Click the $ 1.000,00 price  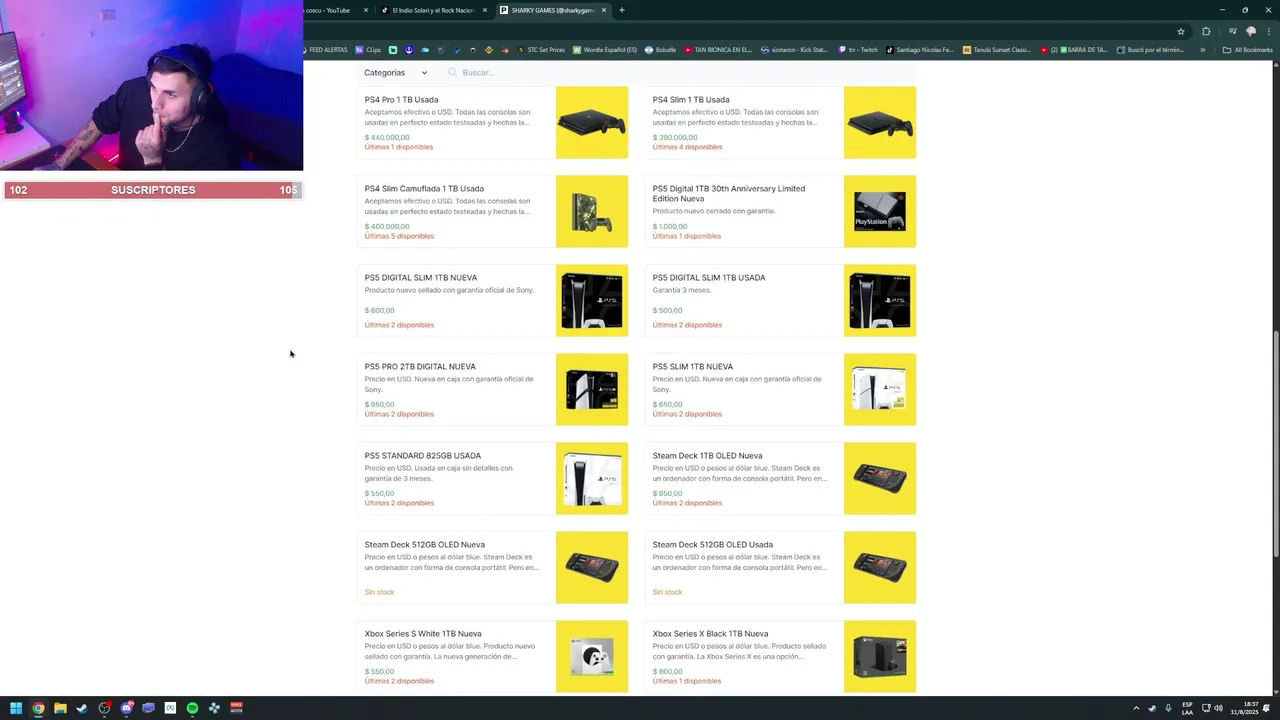coord(670,227)
